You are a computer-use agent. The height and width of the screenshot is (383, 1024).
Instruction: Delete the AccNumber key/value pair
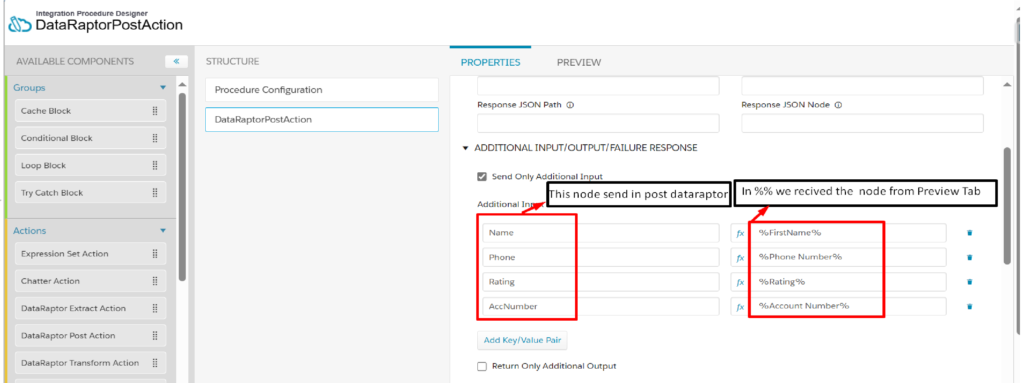(970, 306)
